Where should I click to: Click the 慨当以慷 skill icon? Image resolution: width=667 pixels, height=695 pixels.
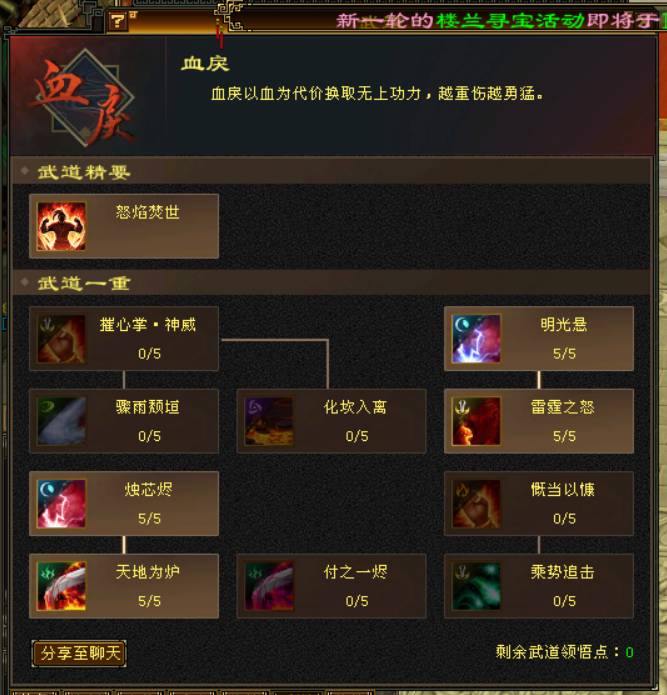point(476,504)
